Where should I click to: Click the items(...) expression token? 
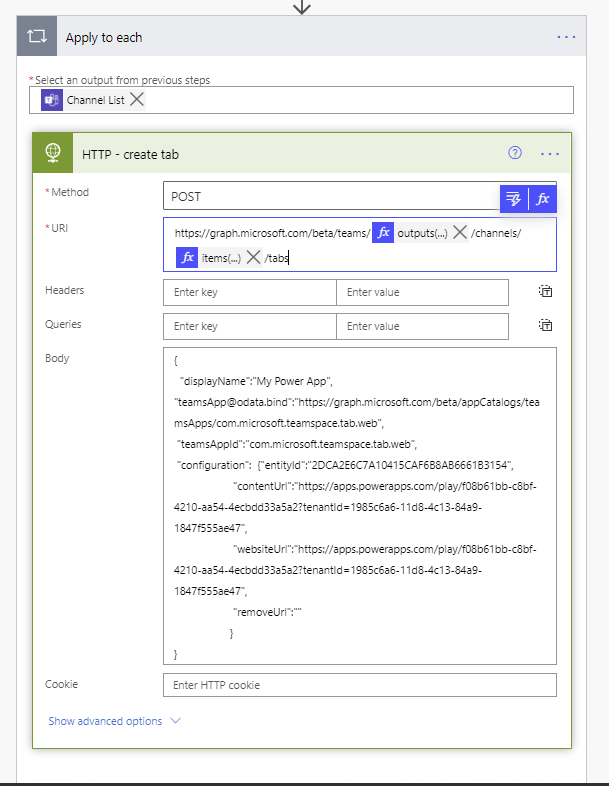coord(221,258)
